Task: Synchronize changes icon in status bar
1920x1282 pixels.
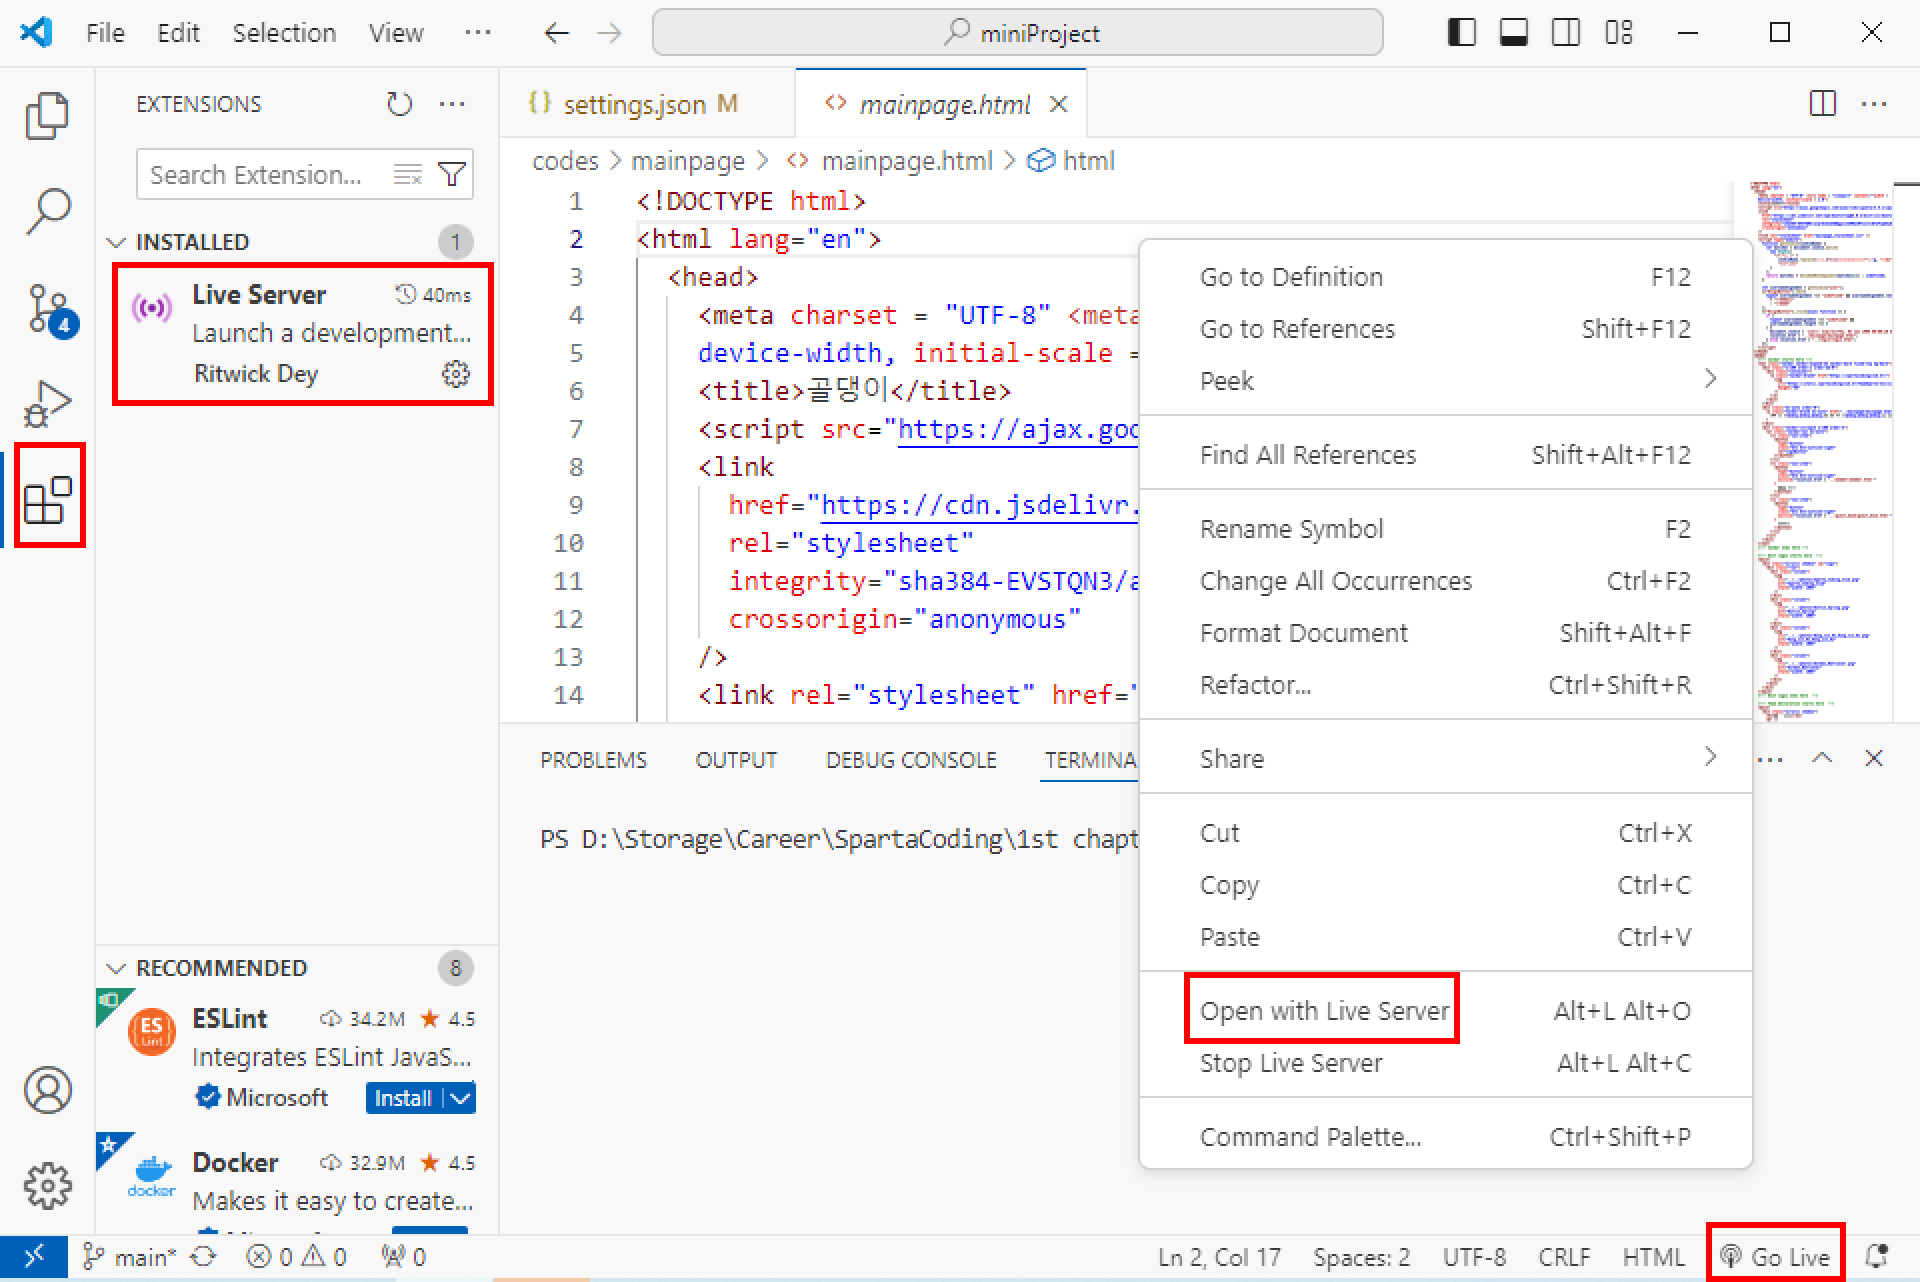Action: point(204,1256)
